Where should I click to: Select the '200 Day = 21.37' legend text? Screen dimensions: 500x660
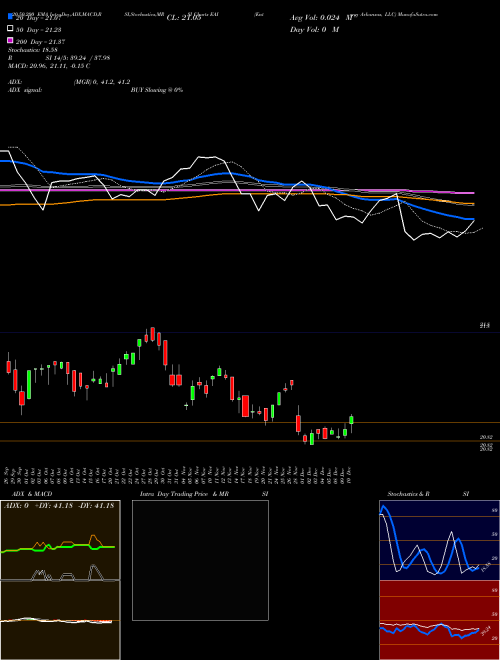[40, 42]
